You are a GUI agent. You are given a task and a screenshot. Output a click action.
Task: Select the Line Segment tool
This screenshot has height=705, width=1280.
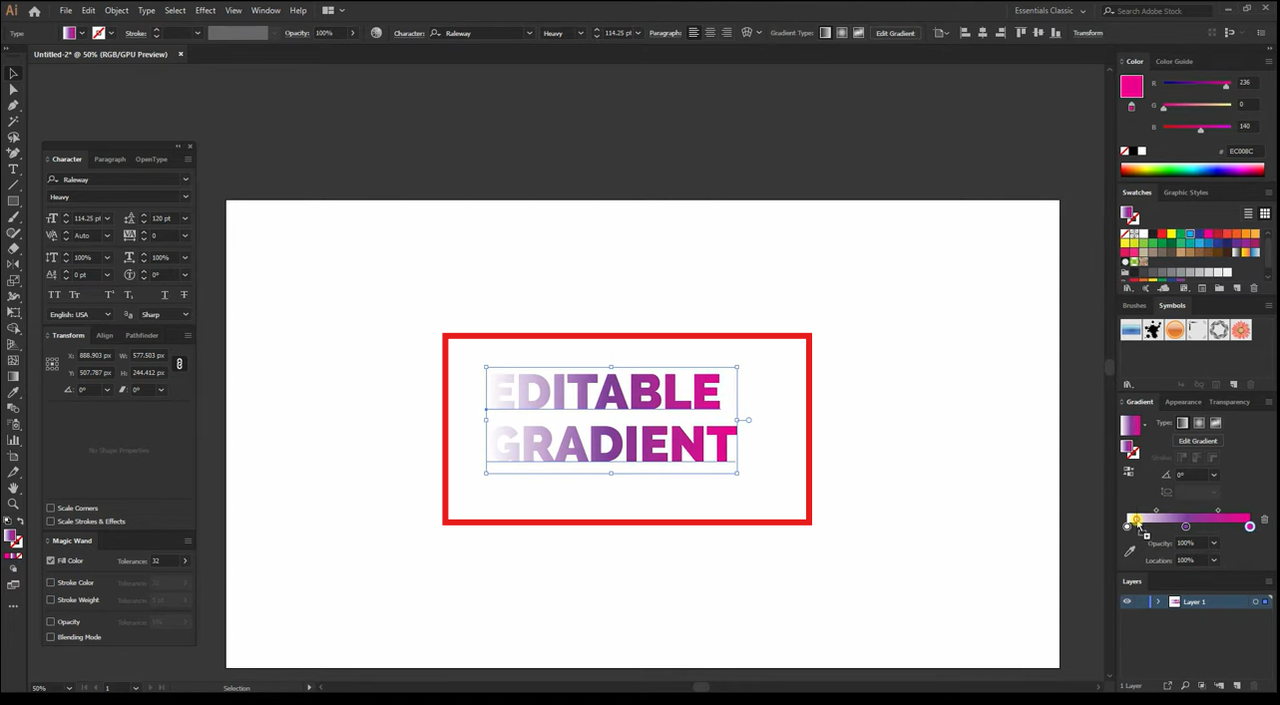[13, 185]
